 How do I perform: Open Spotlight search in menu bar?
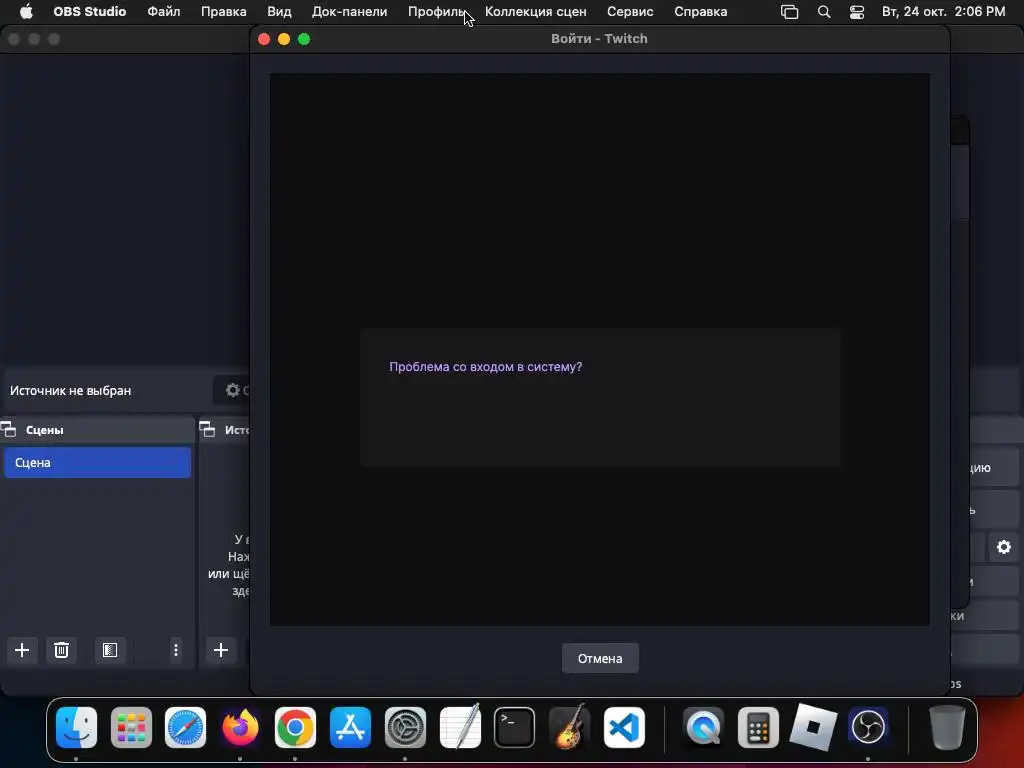tap(824, 12)
